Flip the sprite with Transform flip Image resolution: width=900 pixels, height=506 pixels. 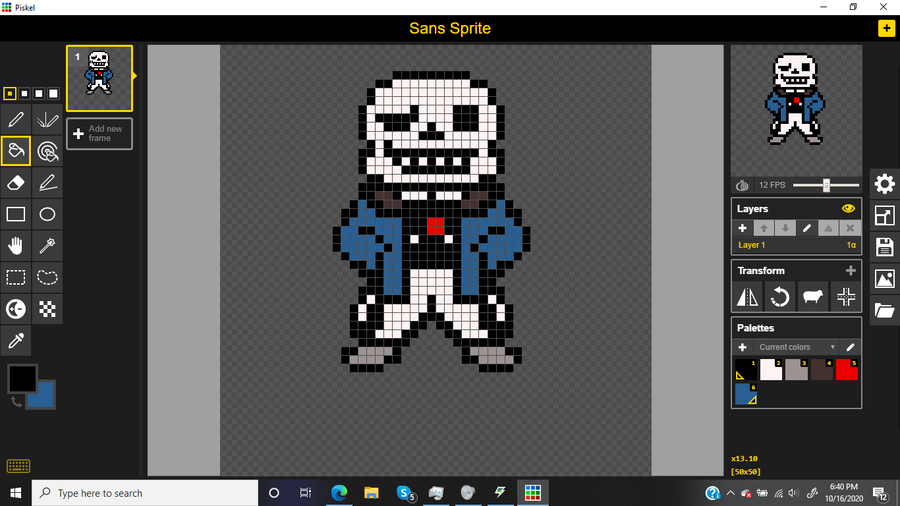[747, 297]
